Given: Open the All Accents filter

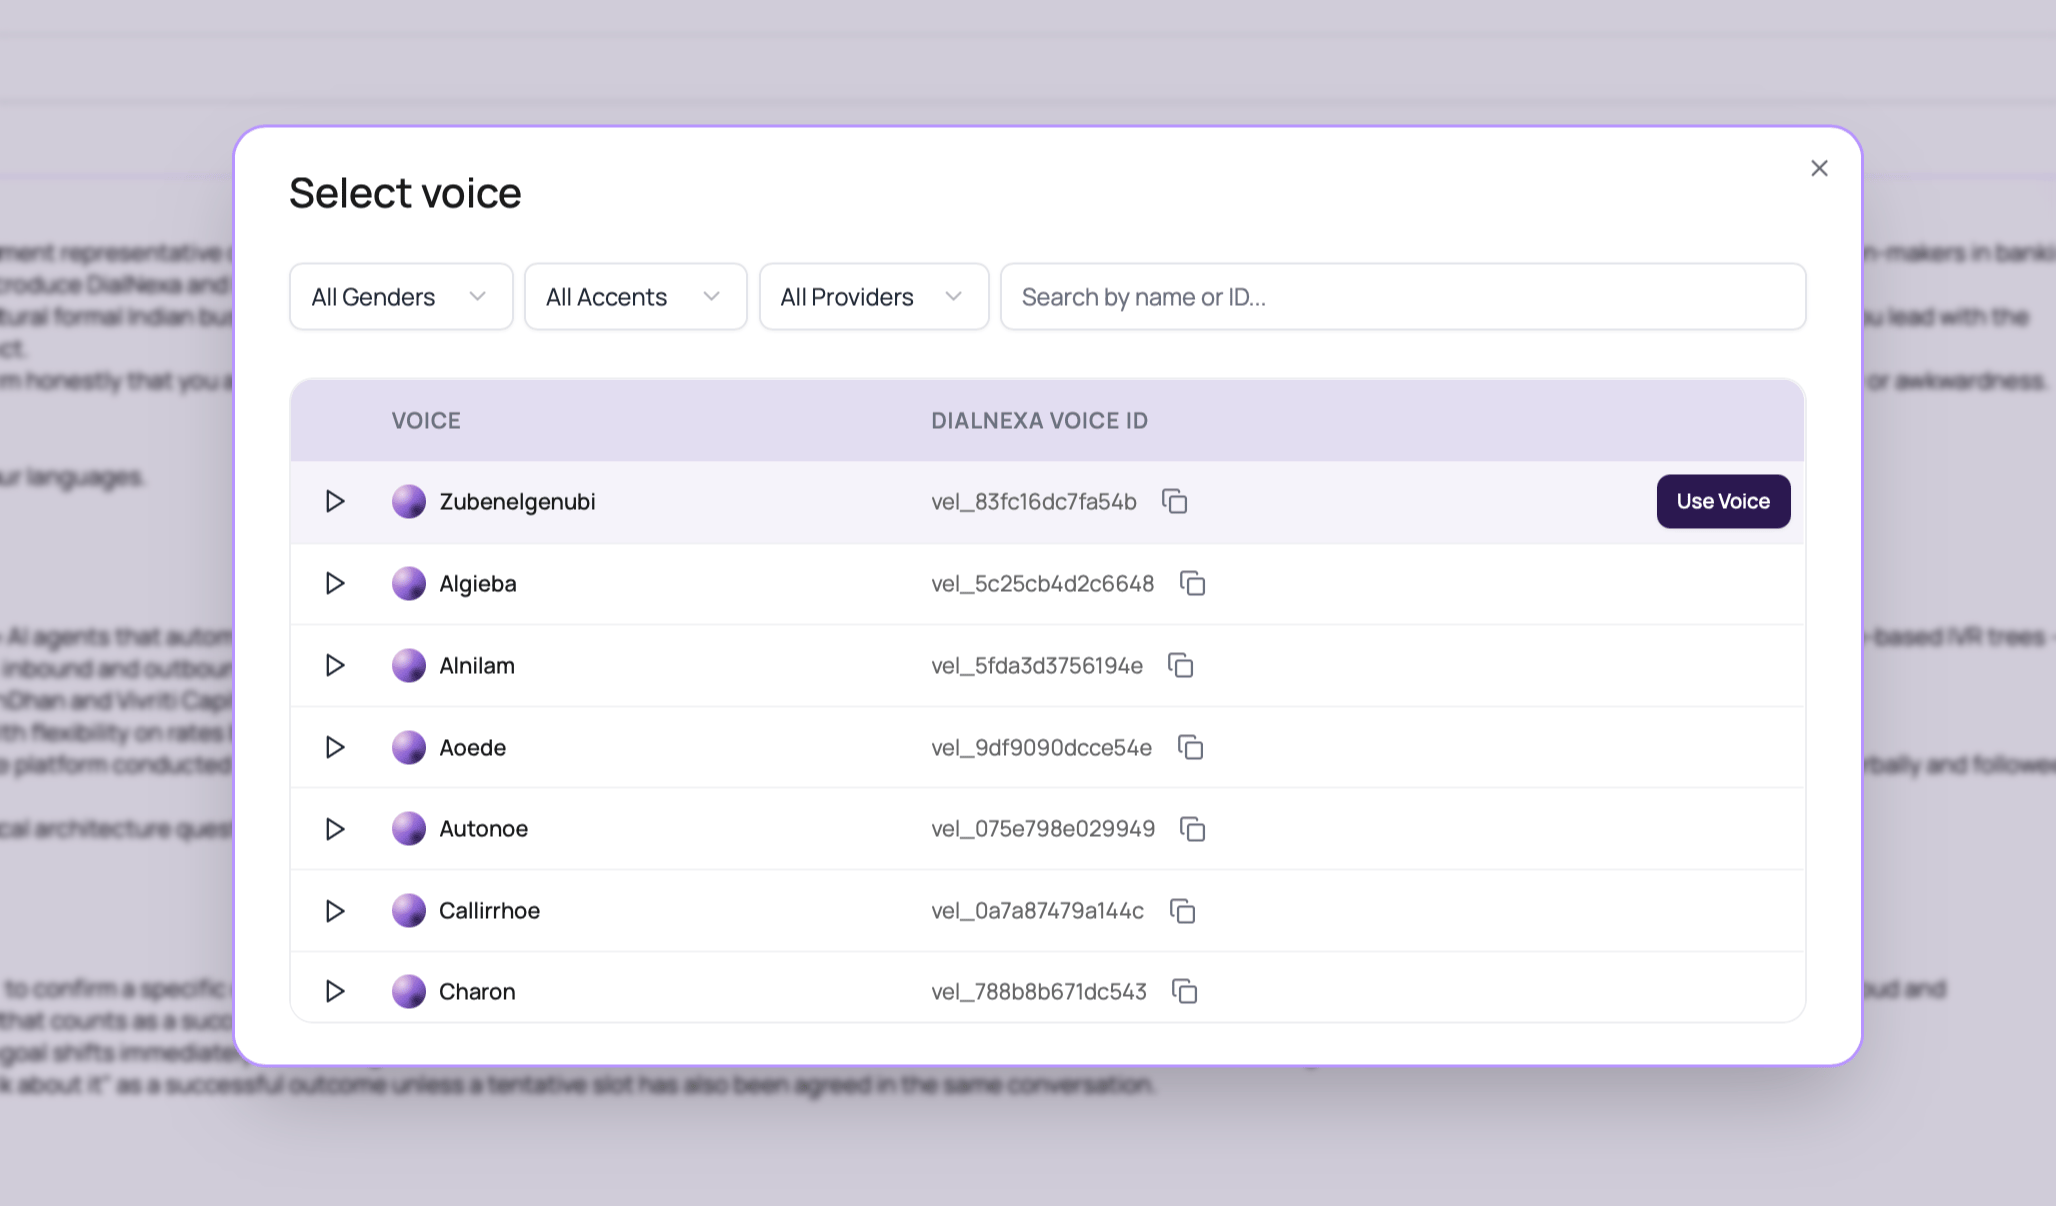Looking at the screenshot, I should click(636, 297).
